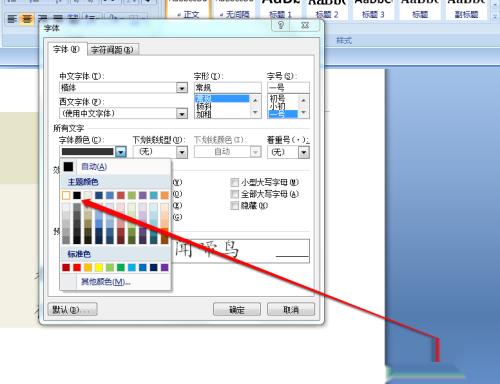Screen dimensions: 500x384
Task: Expand the 西文字体 font dropdown
Action: tap(182, 114)
